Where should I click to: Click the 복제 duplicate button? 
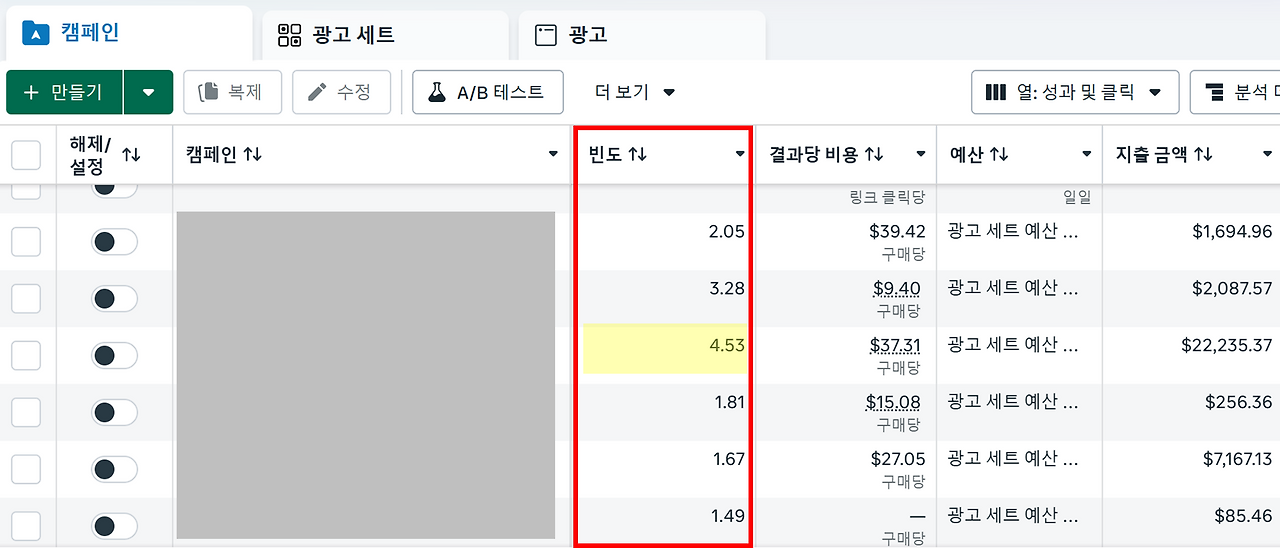click(232, 92)
